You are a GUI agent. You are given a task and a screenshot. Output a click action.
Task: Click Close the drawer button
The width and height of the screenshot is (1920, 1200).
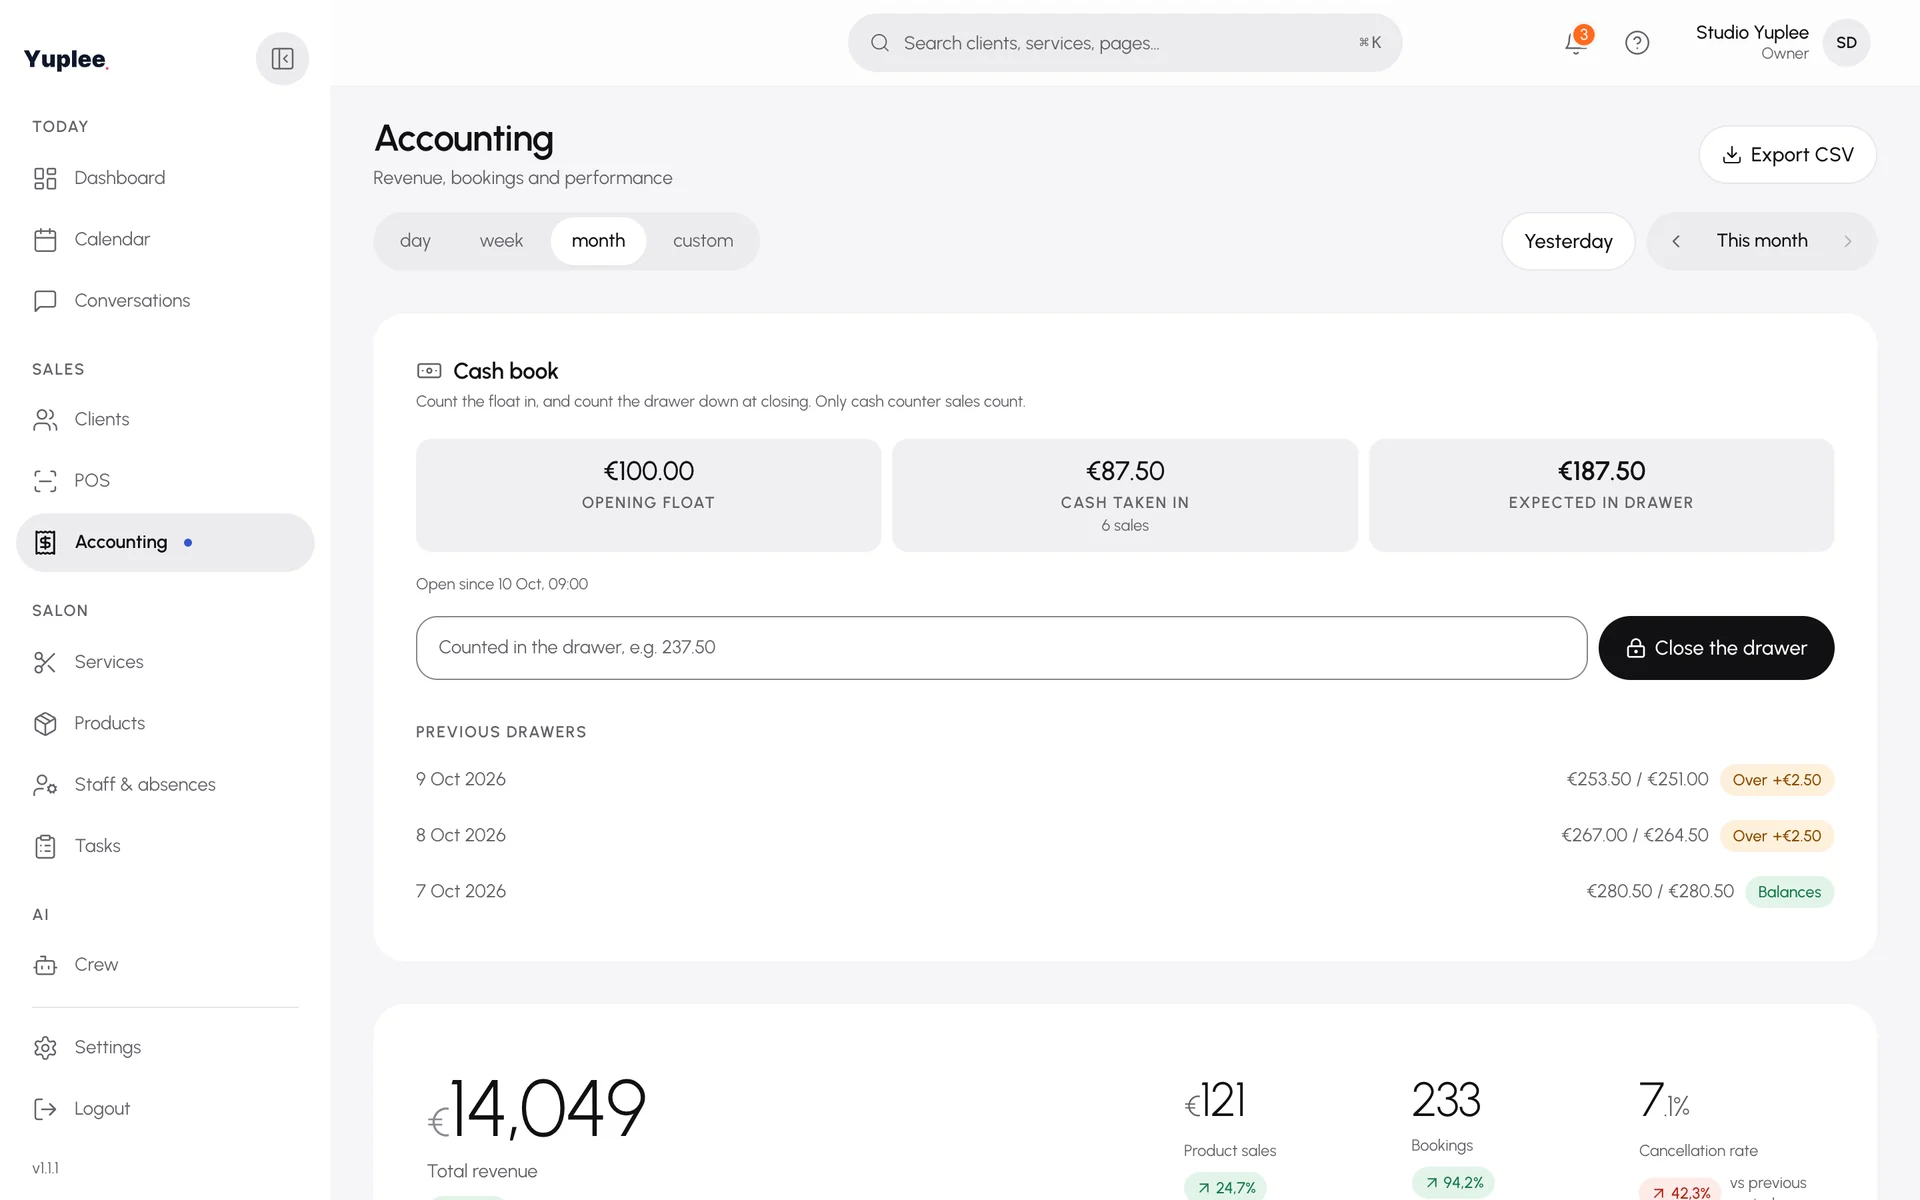pyautogui.click(x=1716, y=648)
